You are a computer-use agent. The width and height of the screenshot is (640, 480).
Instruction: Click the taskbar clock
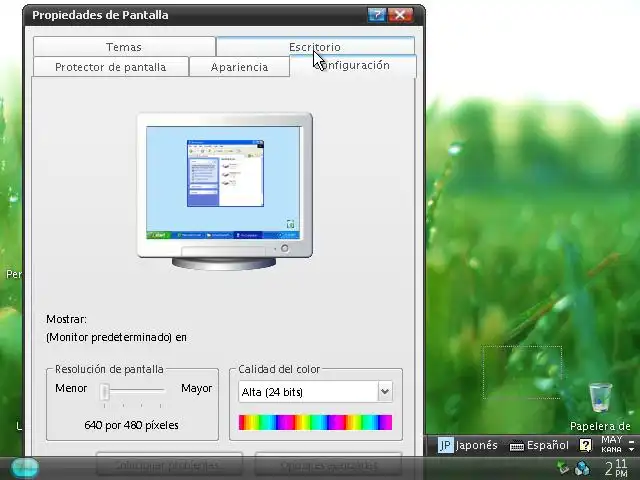click(x=616, y=468)
